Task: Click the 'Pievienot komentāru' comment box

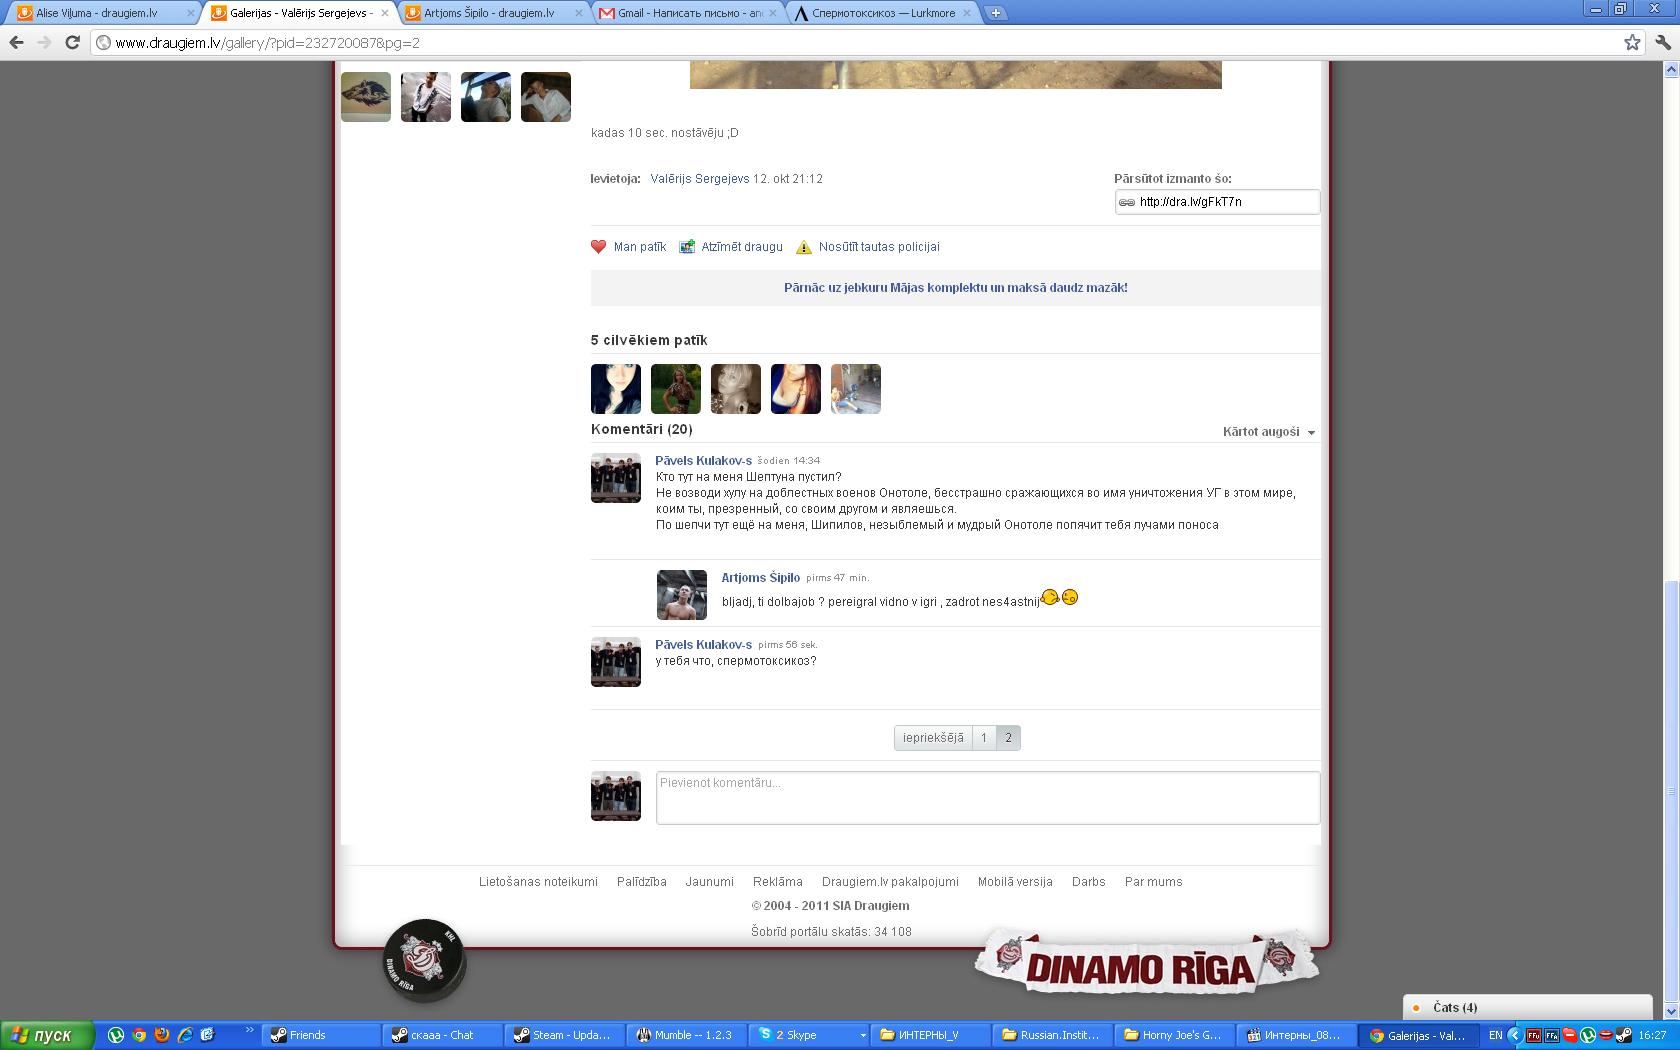Action: coord(988,798)
